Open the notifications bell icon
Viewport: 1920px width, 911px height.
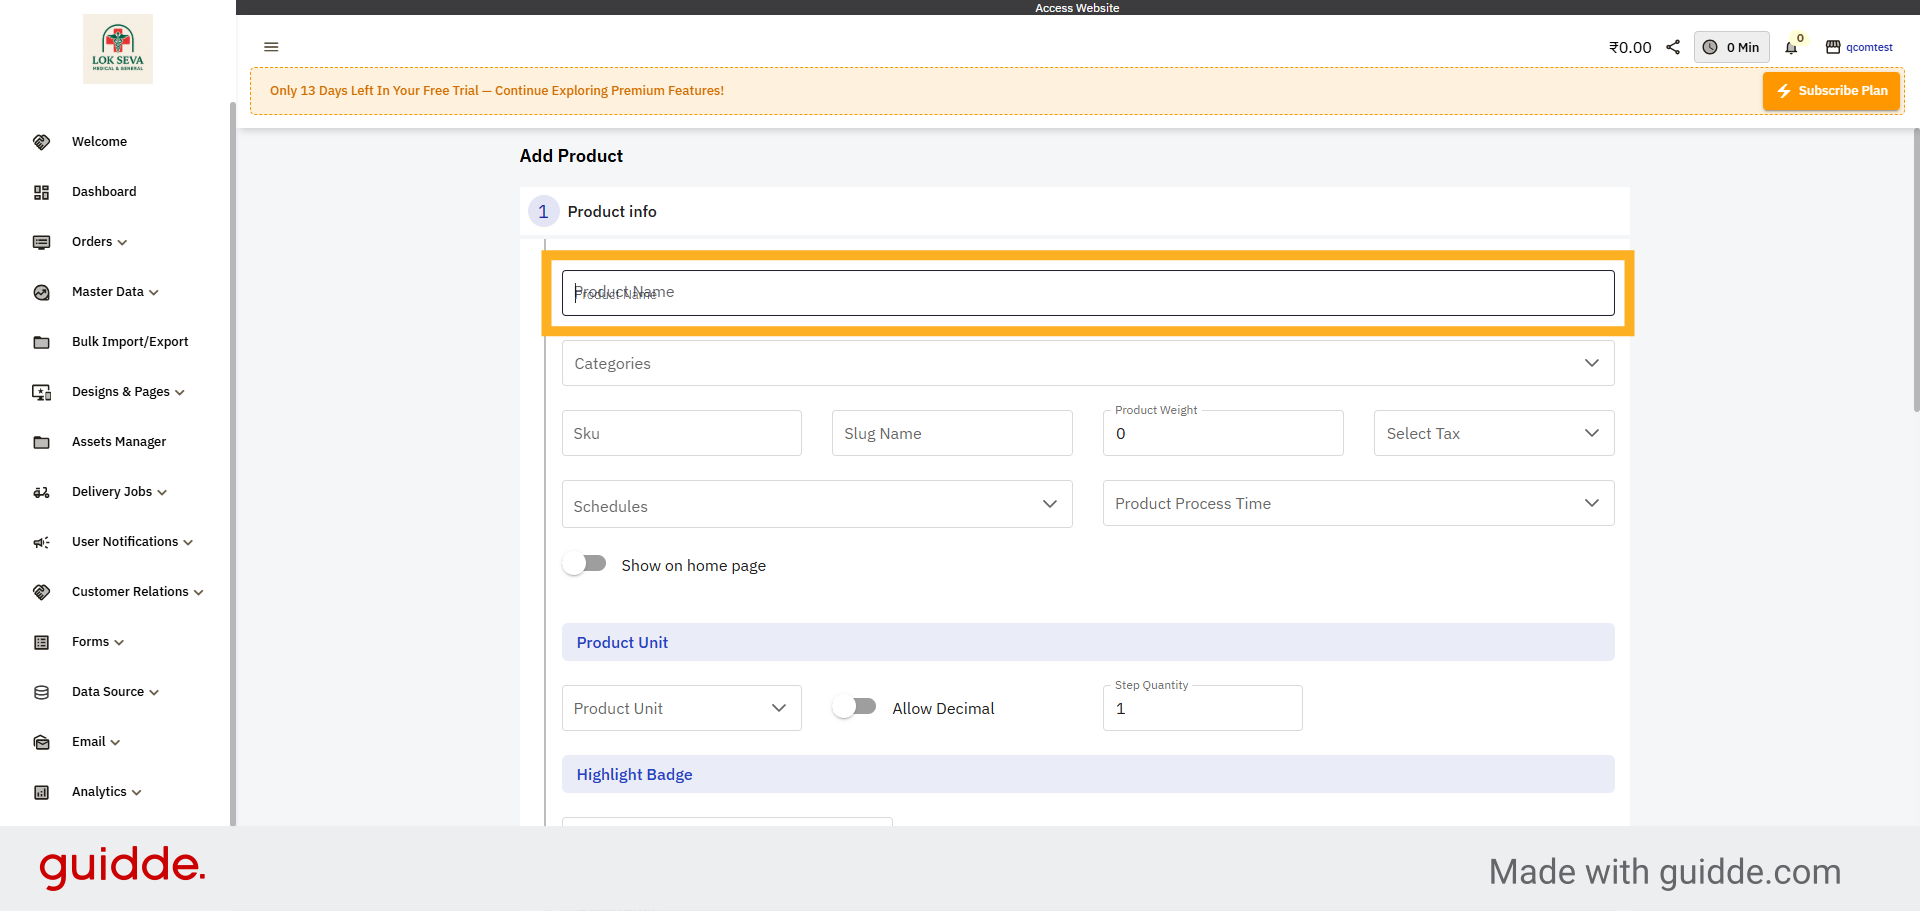tap(1791, 47)
